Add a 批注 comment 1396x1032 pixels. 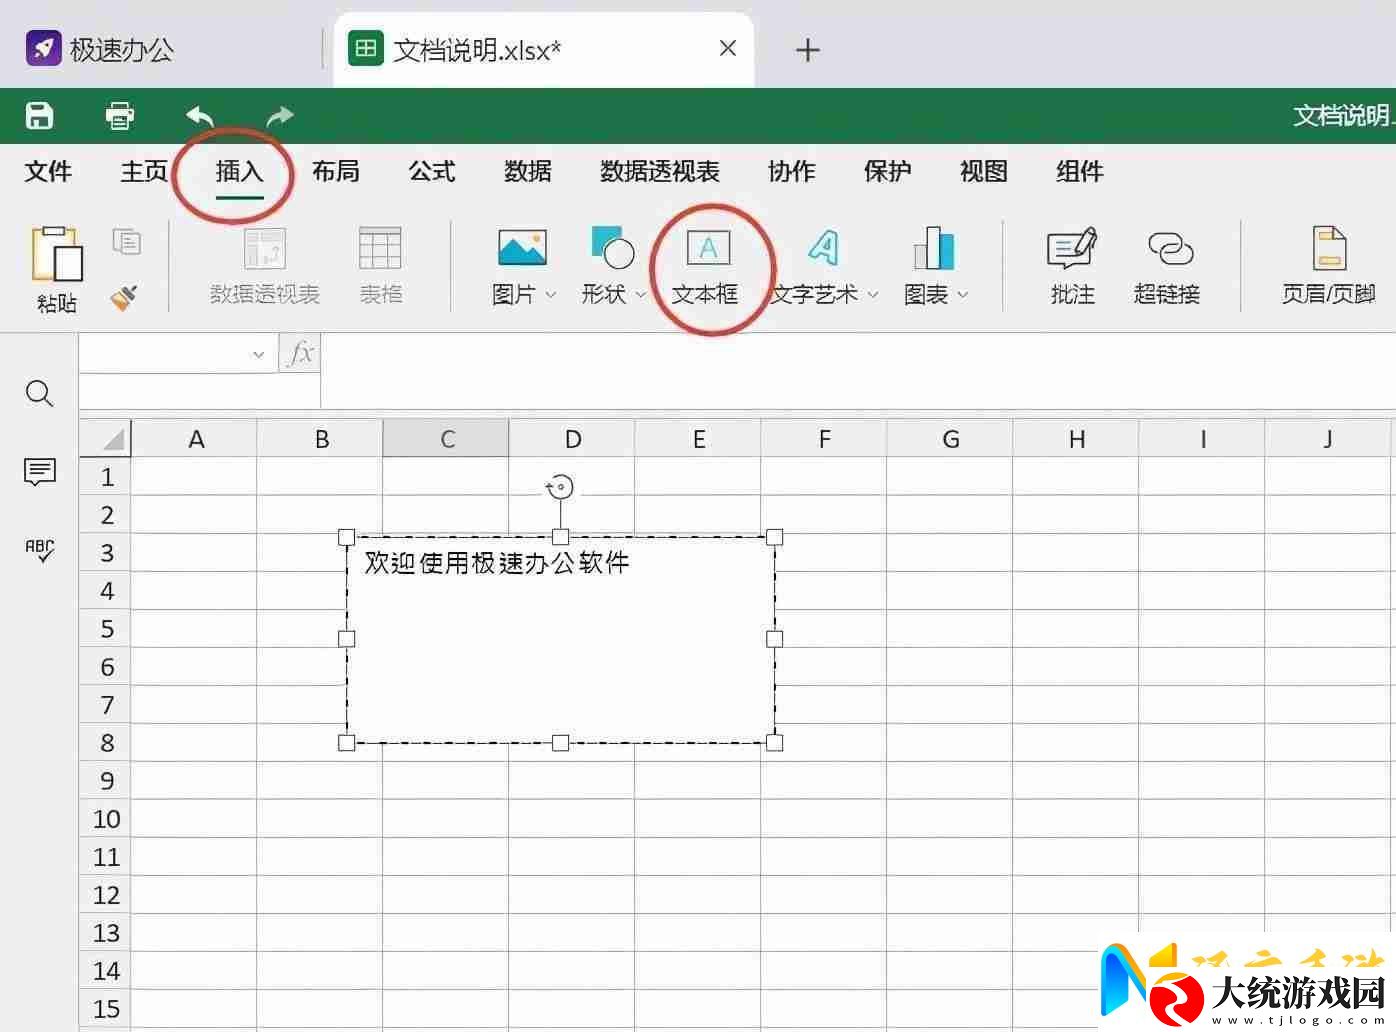coord(1073,266)
